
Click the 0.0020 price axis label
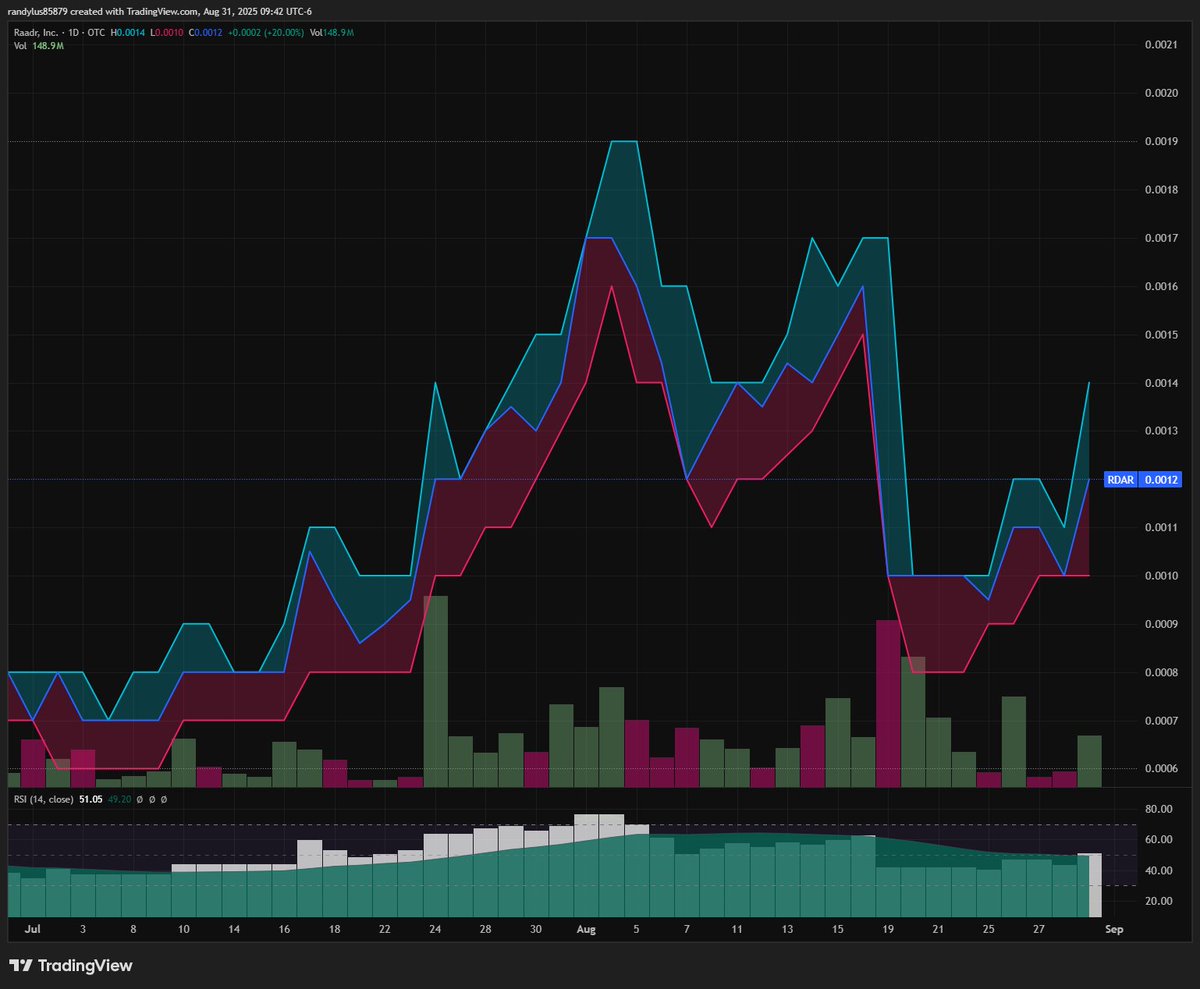click(1160, 93)
